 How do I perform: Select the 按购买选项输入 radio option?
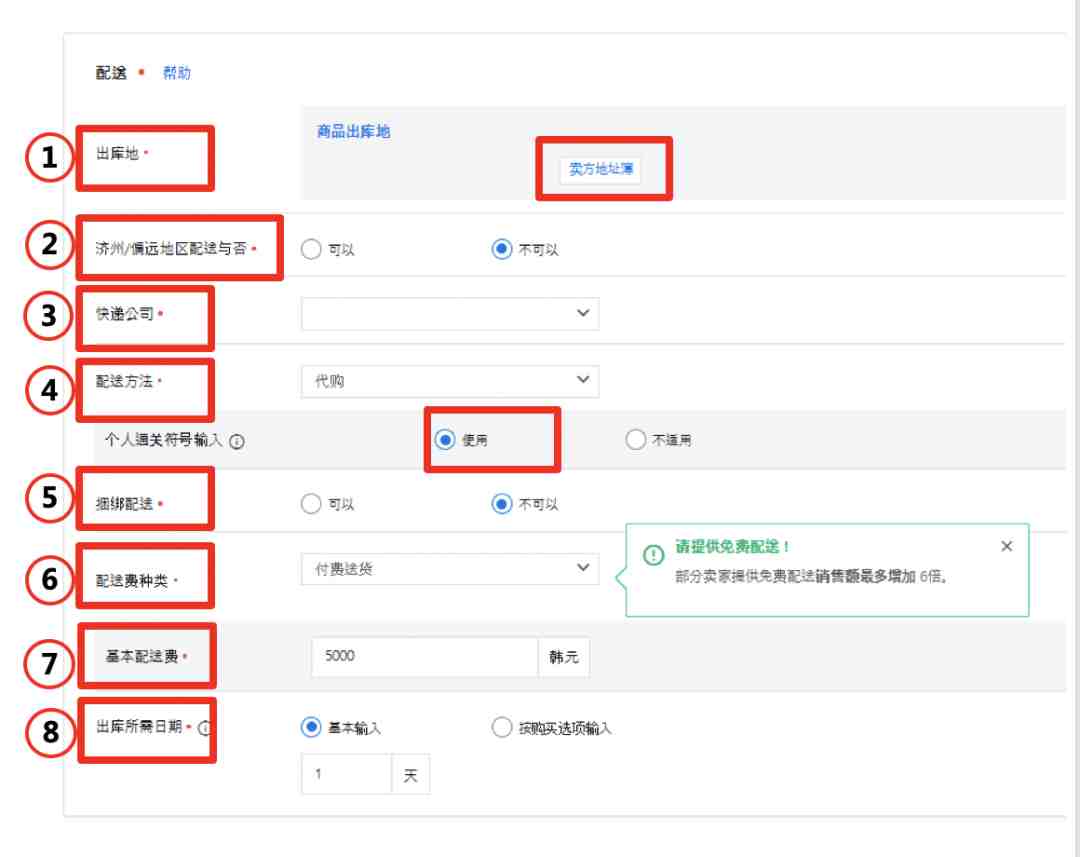click(501, 727)
